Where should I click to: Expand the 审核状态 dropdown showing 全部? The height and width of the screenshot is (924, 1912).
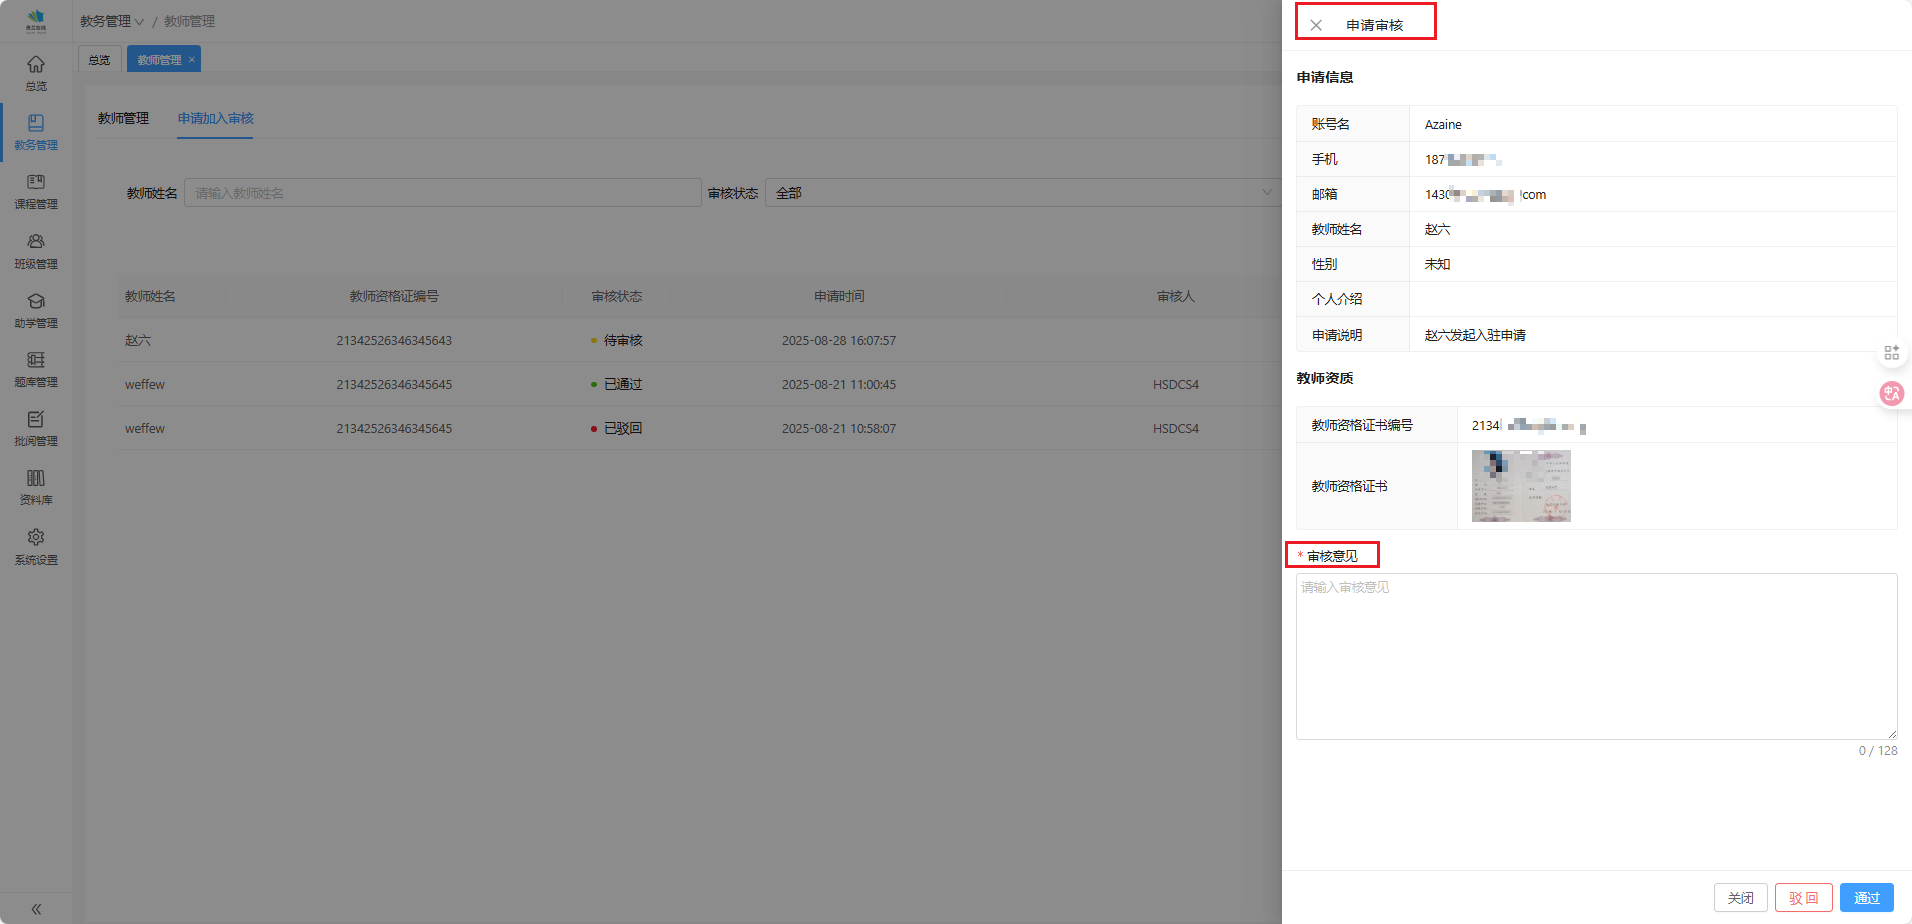click(1020, 193)
